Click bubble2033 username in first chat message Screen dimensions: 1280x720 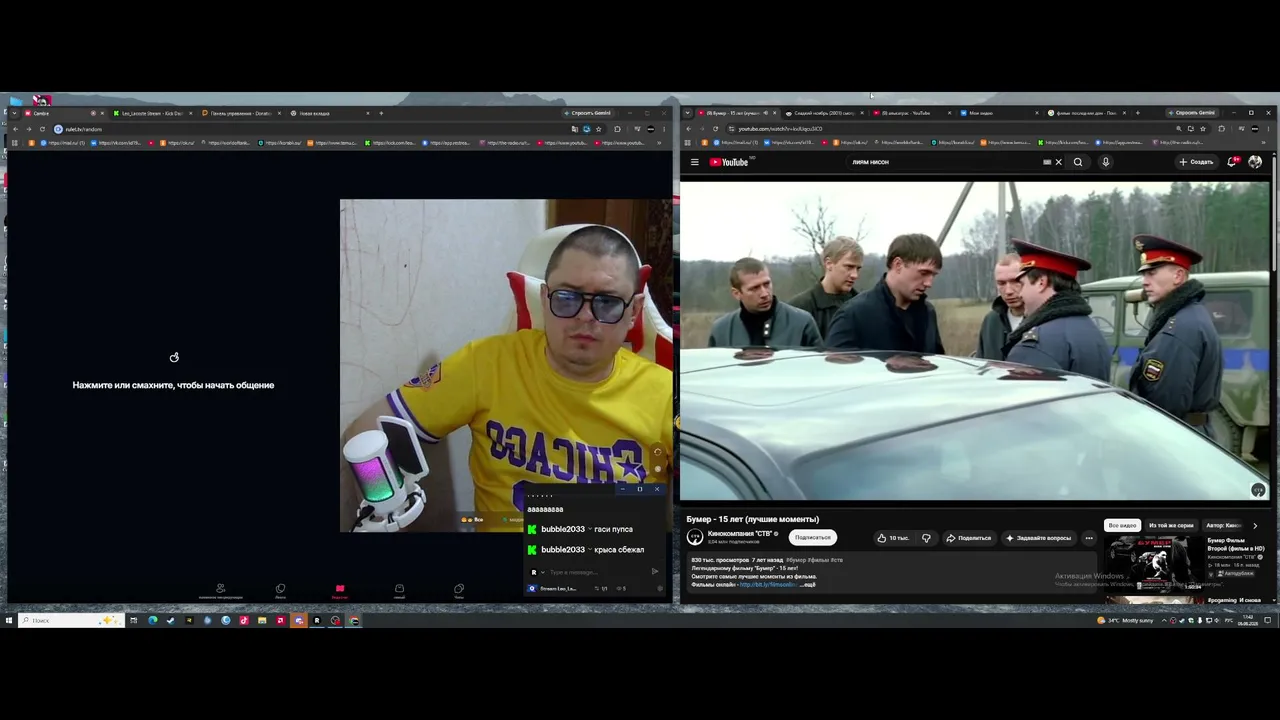pyautogui.click(x=563, y=529)
